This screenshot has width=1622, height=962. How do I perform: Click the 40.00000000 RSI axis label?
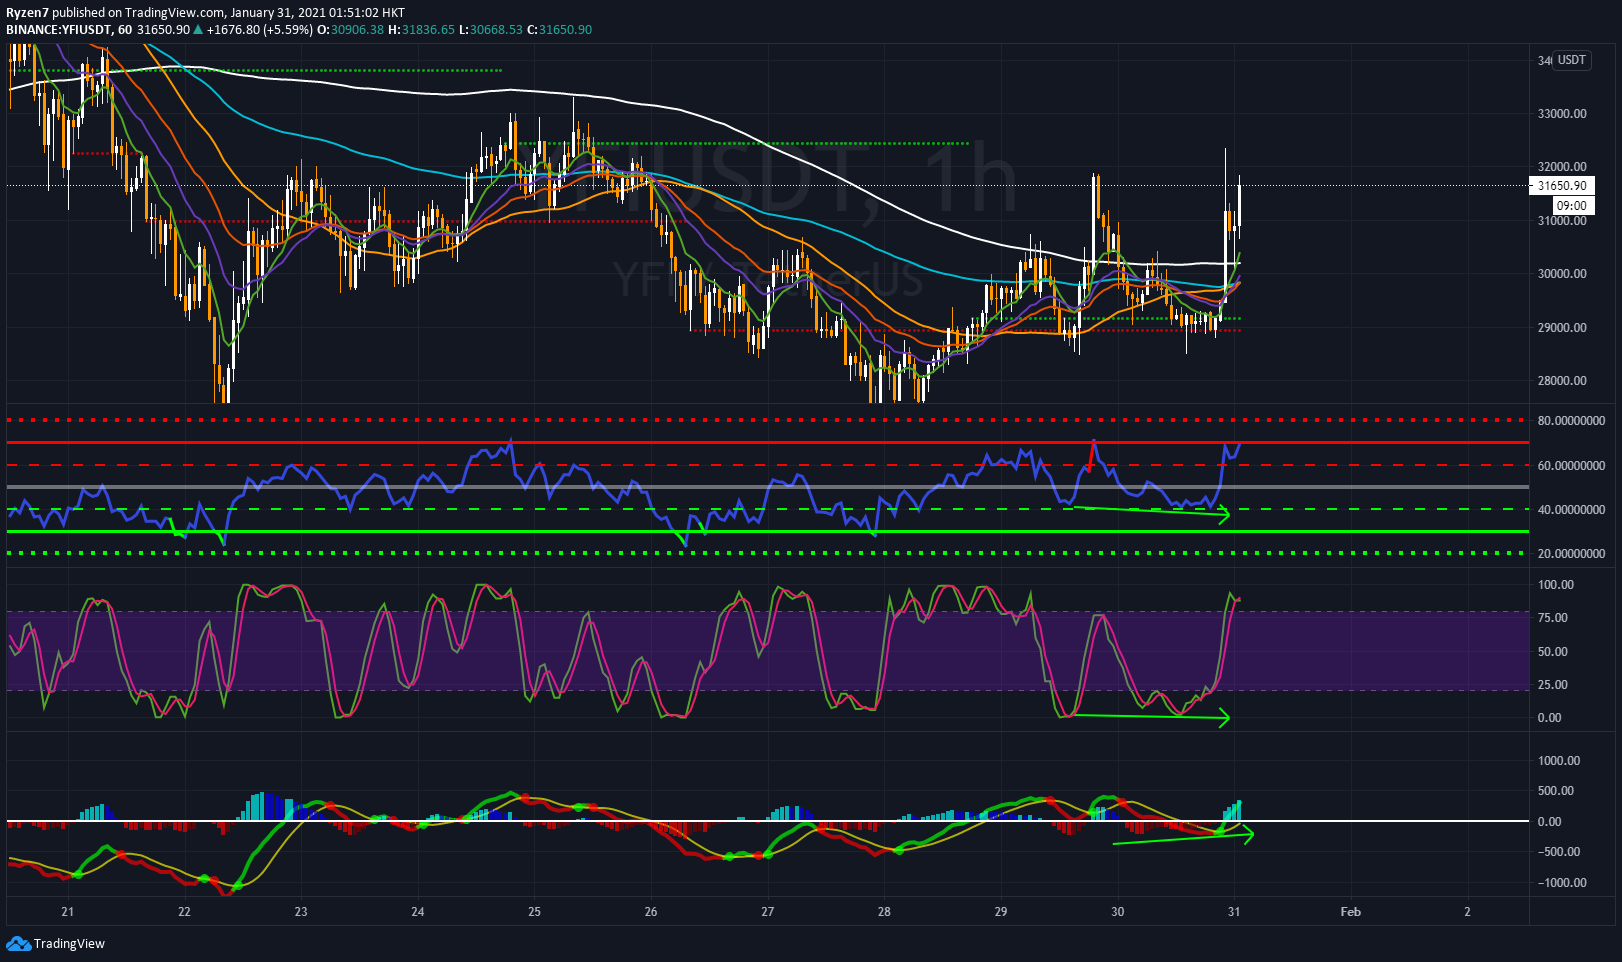coord(1572,510)
